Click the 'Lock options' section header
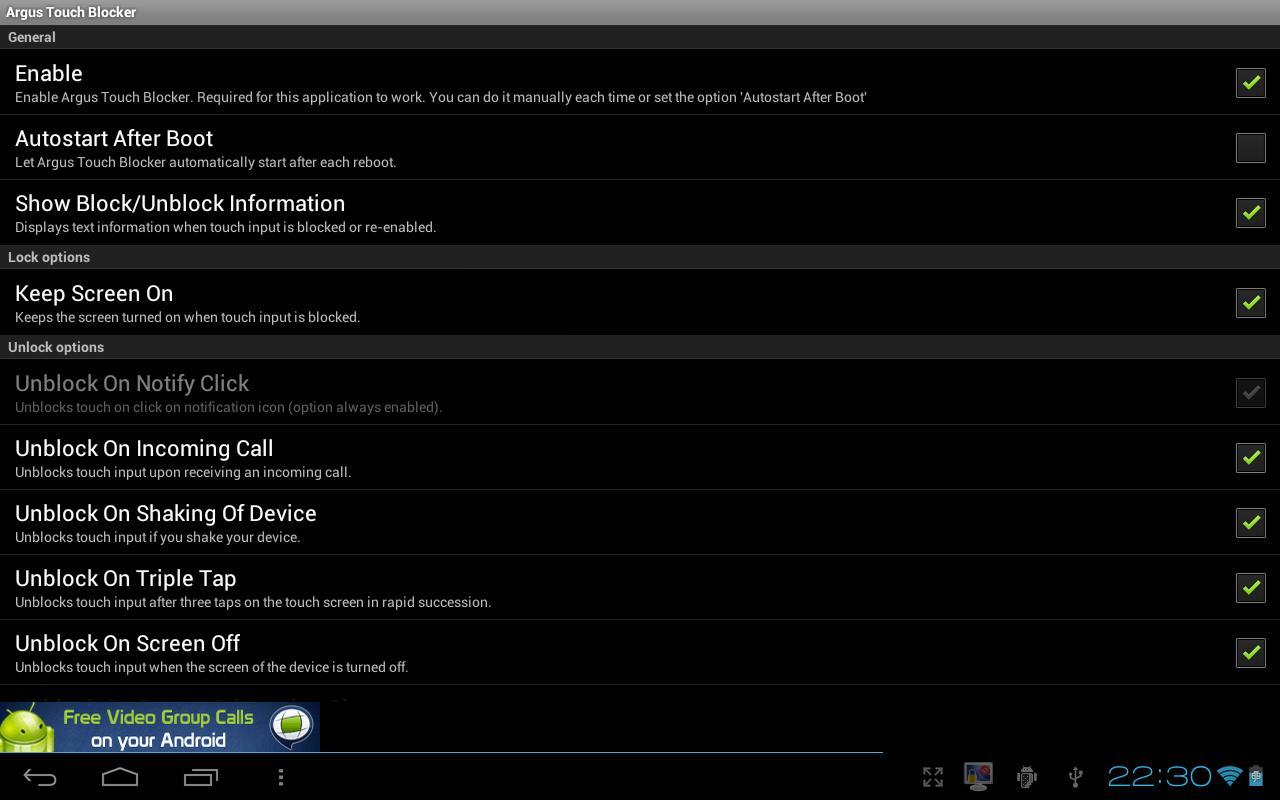 point(49,257)
